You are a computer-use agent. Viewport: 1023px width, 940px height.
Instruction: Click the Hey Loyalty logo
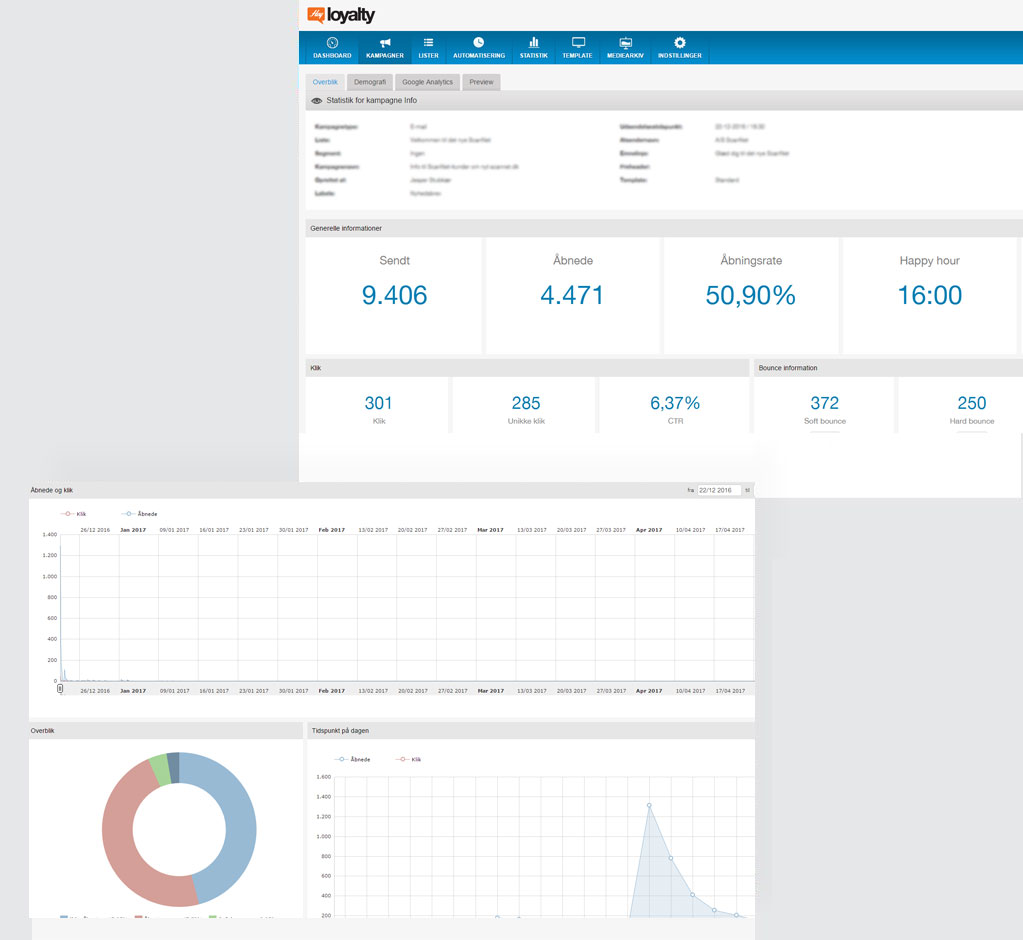341,14
